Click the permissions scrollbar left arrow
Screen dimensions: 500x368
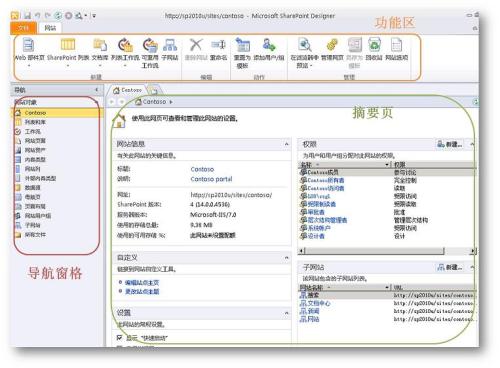coord(302,251)
